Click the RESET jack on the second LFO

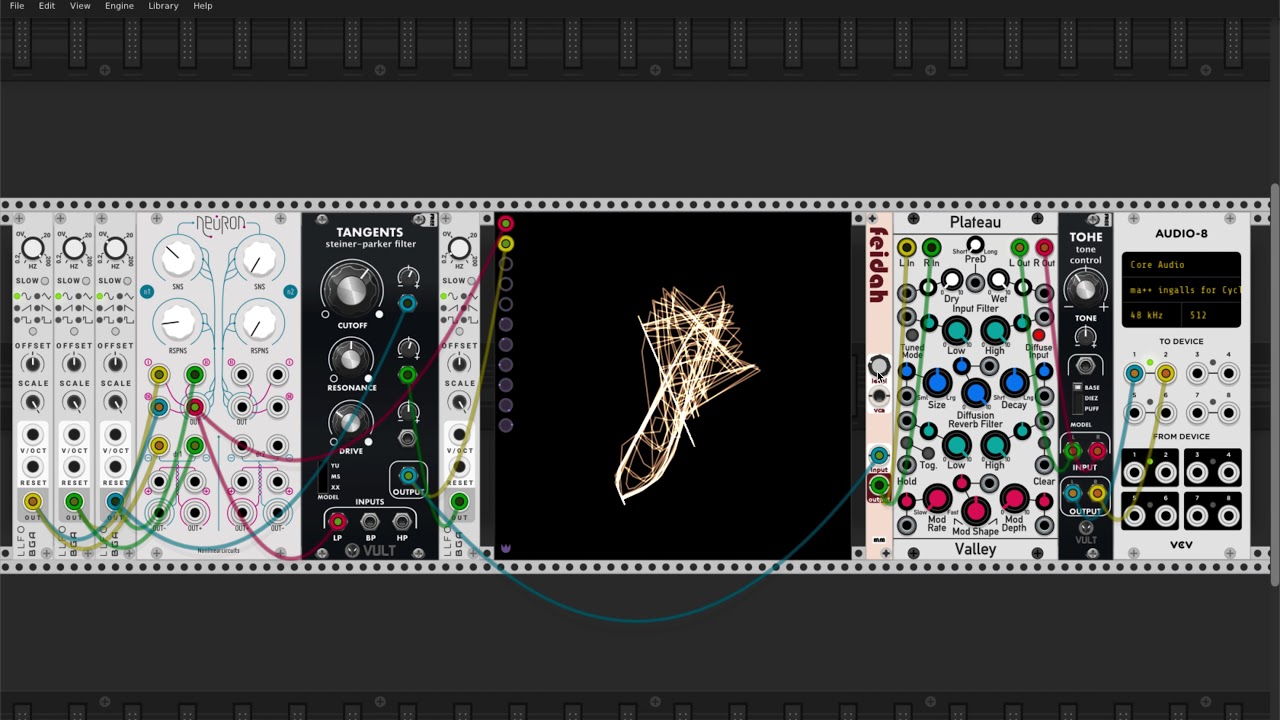74,467
